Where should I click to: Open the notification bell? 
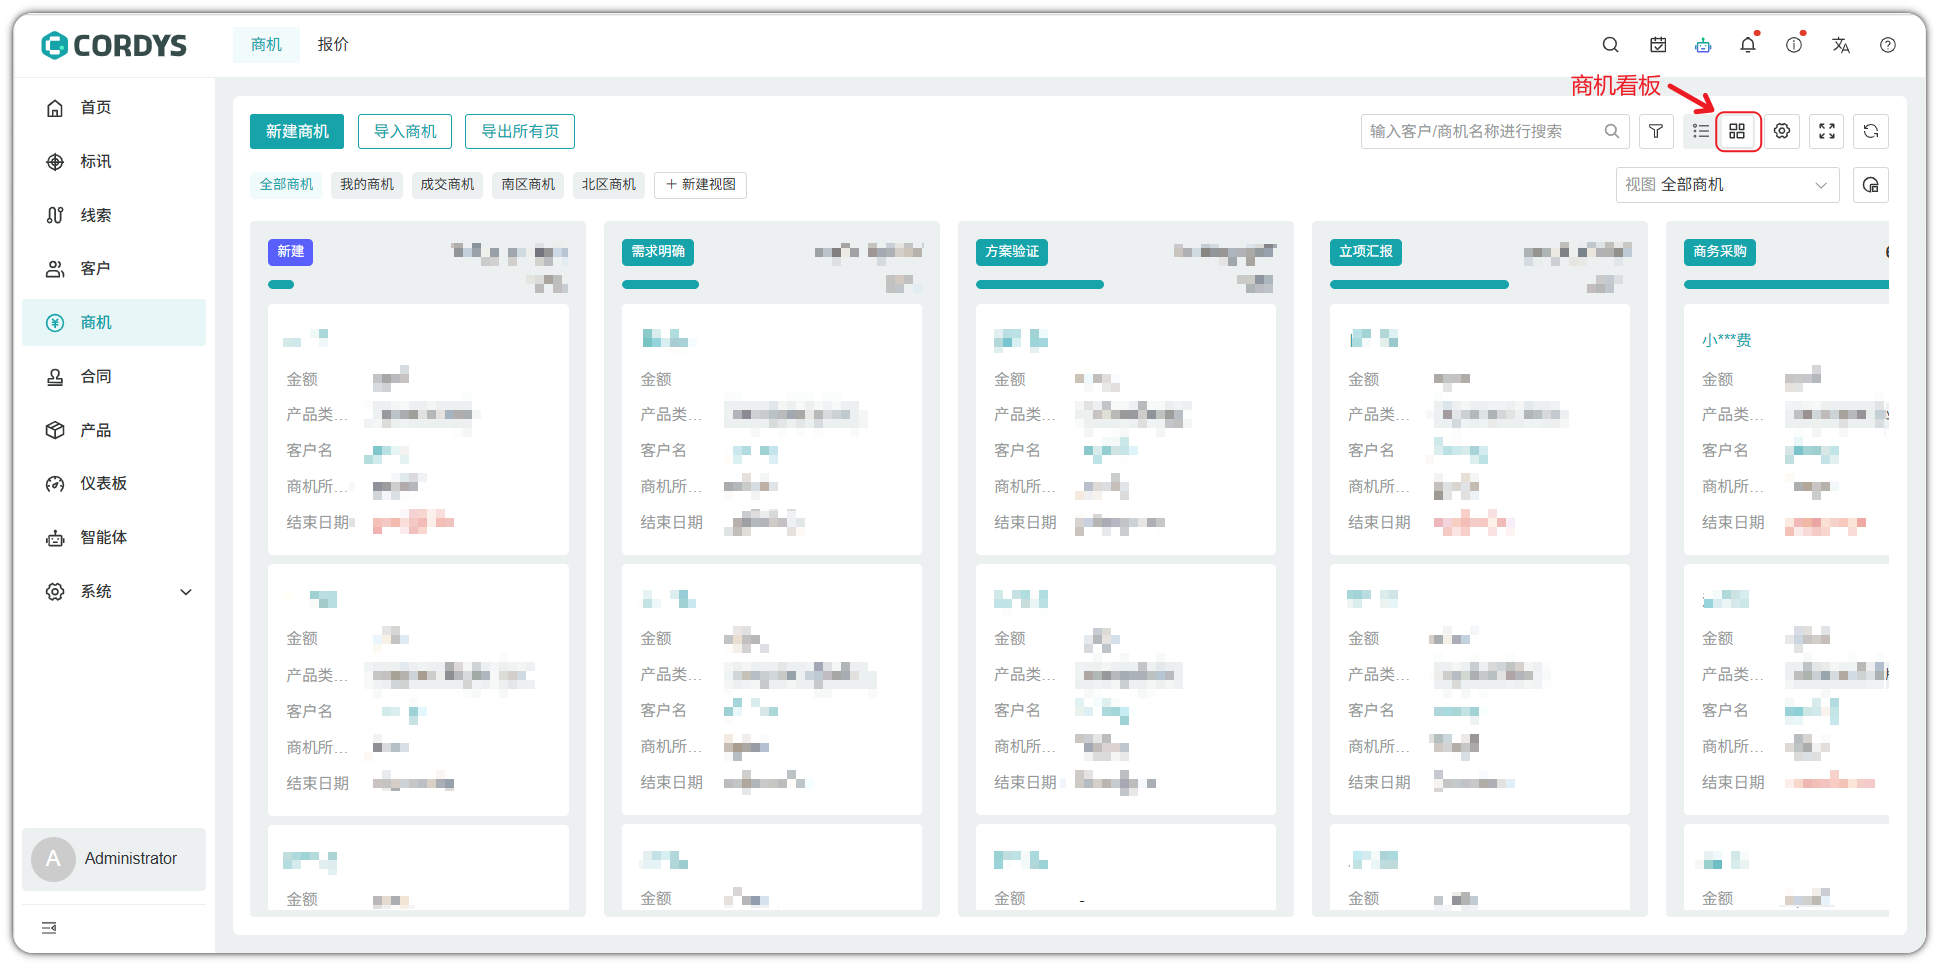click(x=1748, y=45)
